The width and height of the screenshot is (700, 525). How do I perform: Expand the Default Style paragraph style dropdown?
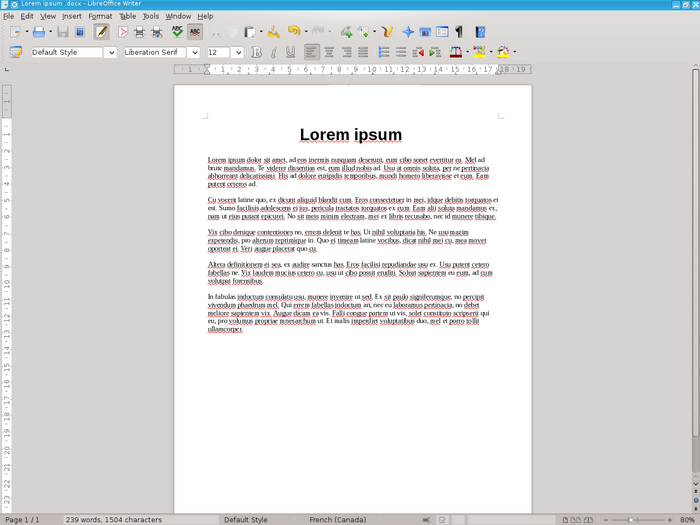pos(110,52)
